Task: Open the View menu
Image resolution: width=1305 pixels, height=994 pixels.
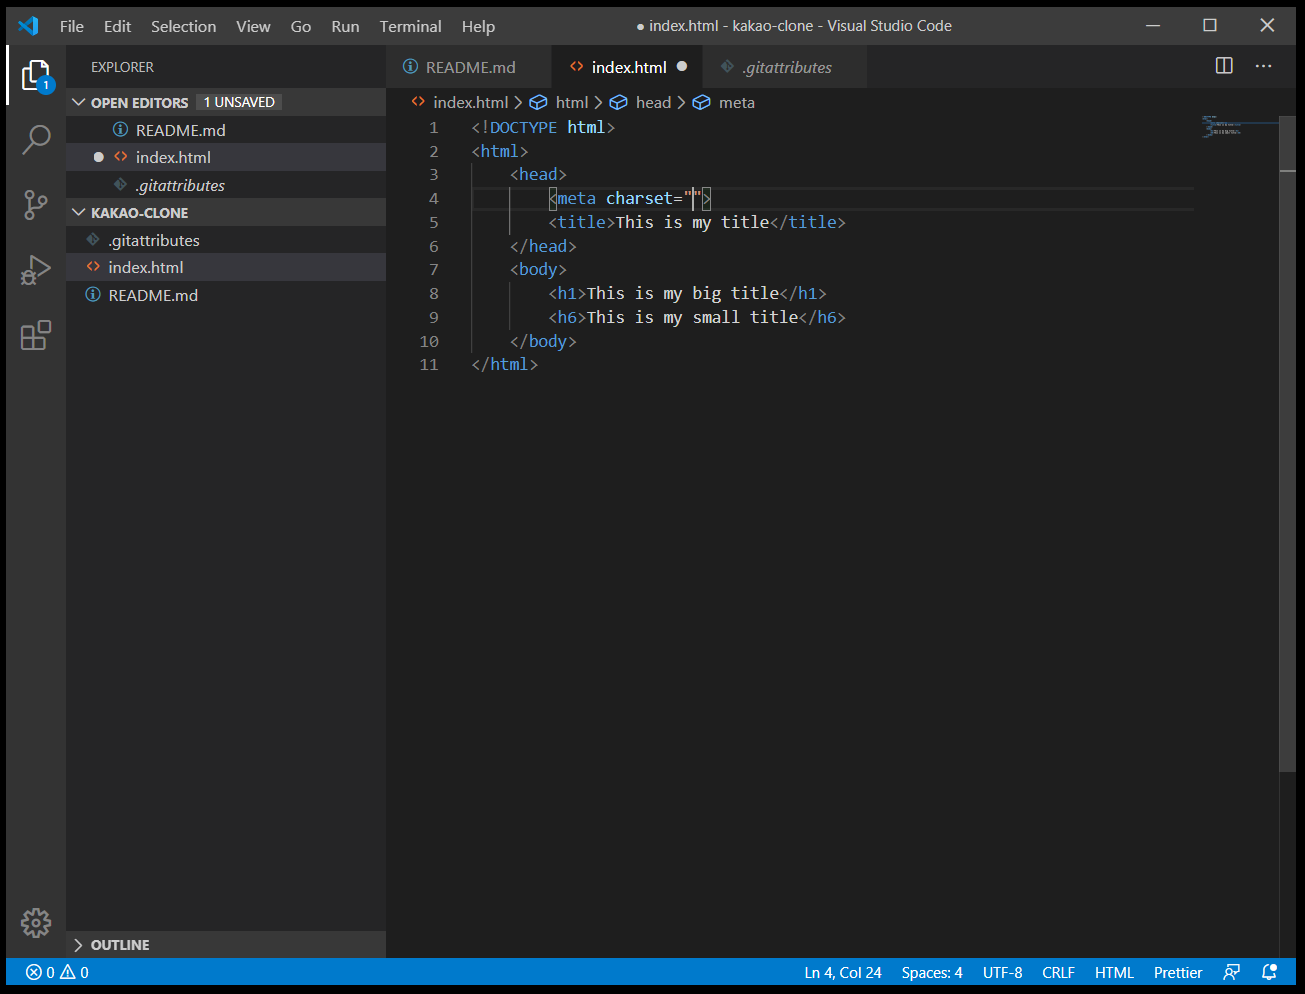Action: click(253, 26)
